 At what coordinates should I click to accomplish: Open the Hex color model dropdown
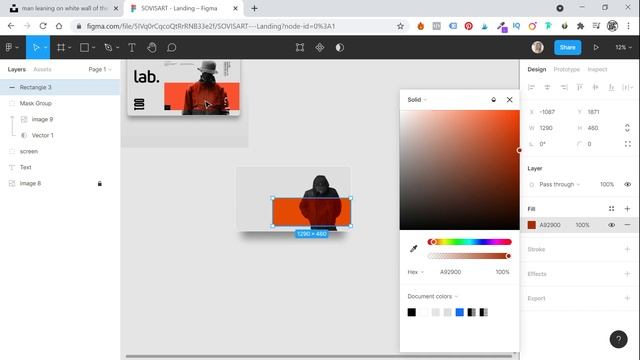[x=415, y=272]
